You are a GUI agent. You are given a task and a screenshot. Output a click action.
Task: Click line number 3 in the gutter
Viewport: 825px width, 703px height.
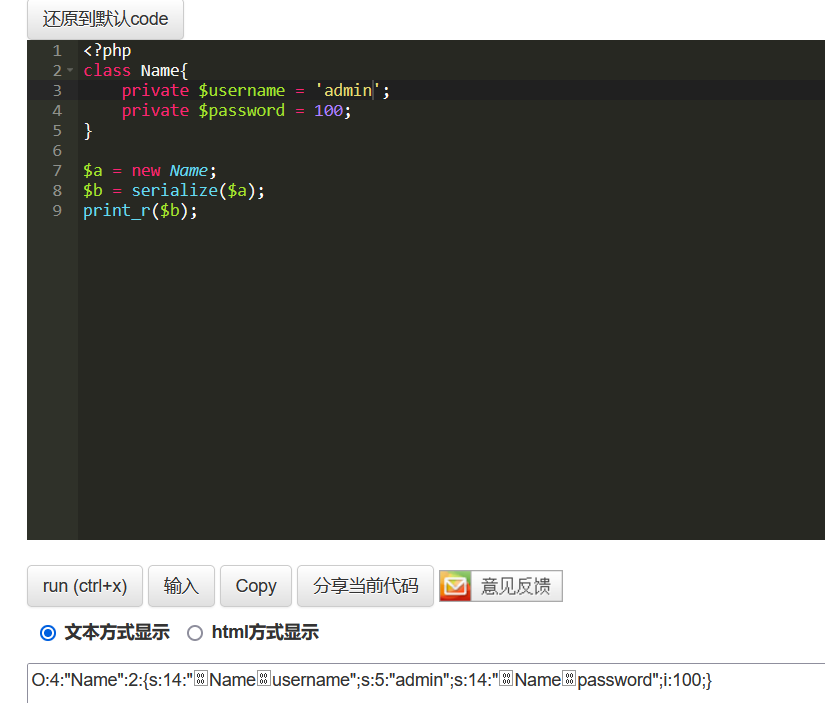point(57,91)
